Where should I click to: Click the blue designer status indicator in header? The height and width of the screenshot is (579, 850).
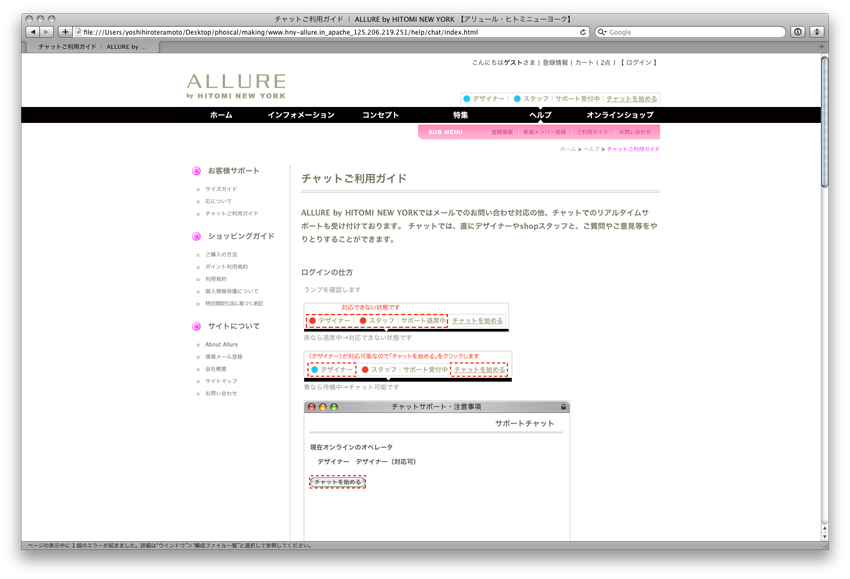466,99
